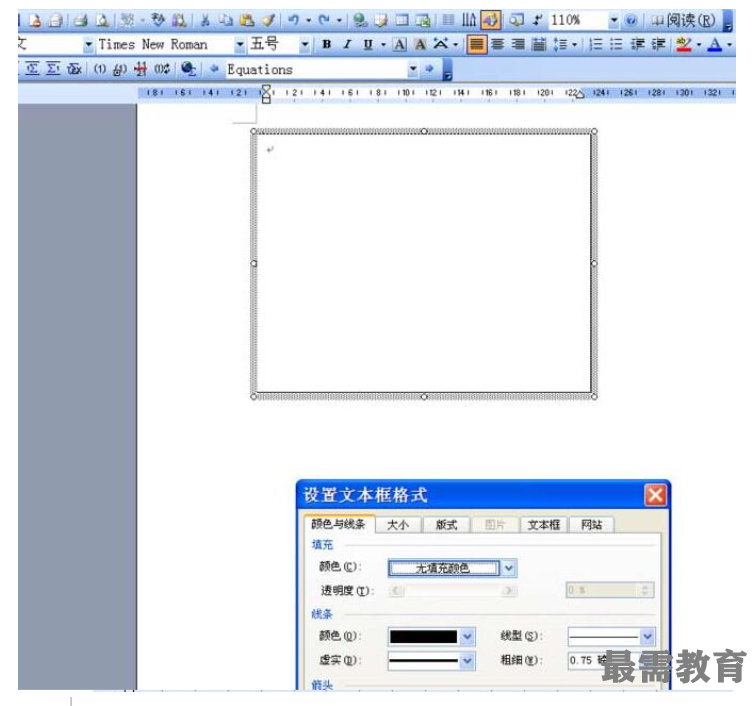Viewport: 753px width, 706px height.
Task: Set paragraph alignment to Right
Action: tap(518, 45)
